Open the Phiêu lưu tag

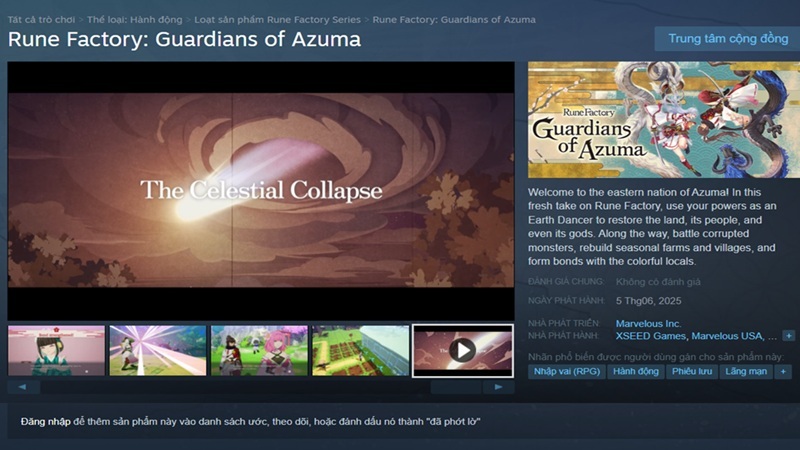(x=692, y=371)
